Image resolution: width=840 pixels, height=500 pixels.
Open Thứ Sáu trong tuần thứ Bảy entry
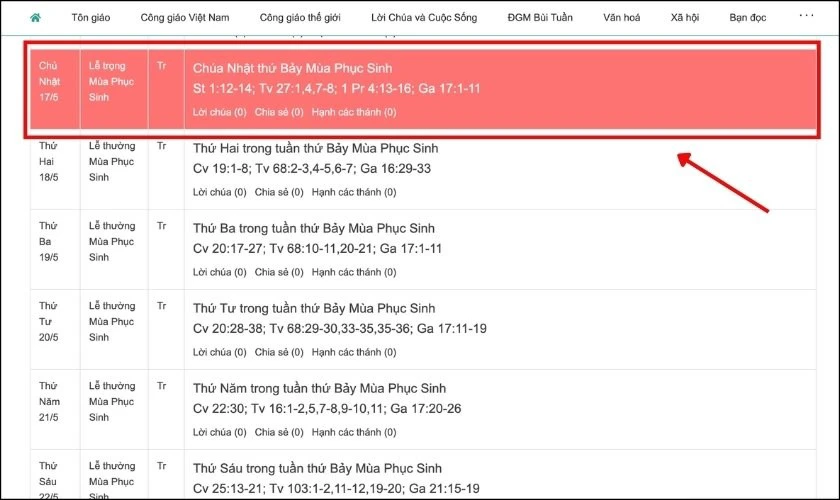point(315,468)
